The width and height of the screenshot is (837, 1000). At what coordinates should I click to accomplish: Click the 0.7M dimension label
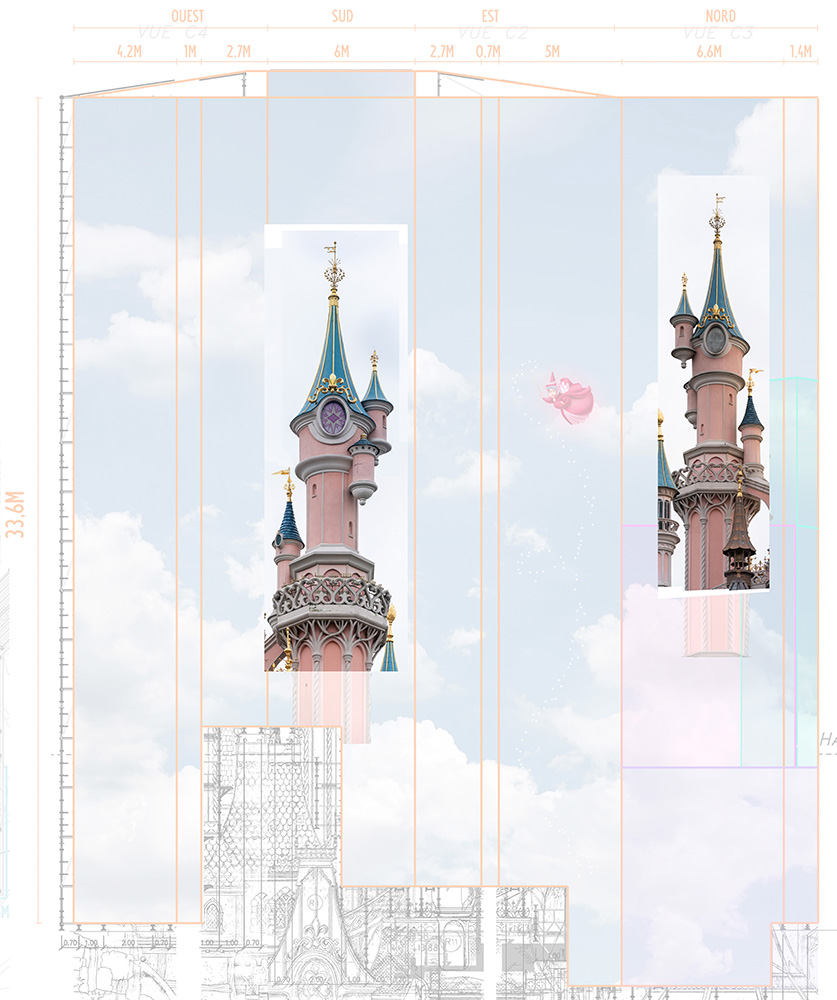point(488,51)
